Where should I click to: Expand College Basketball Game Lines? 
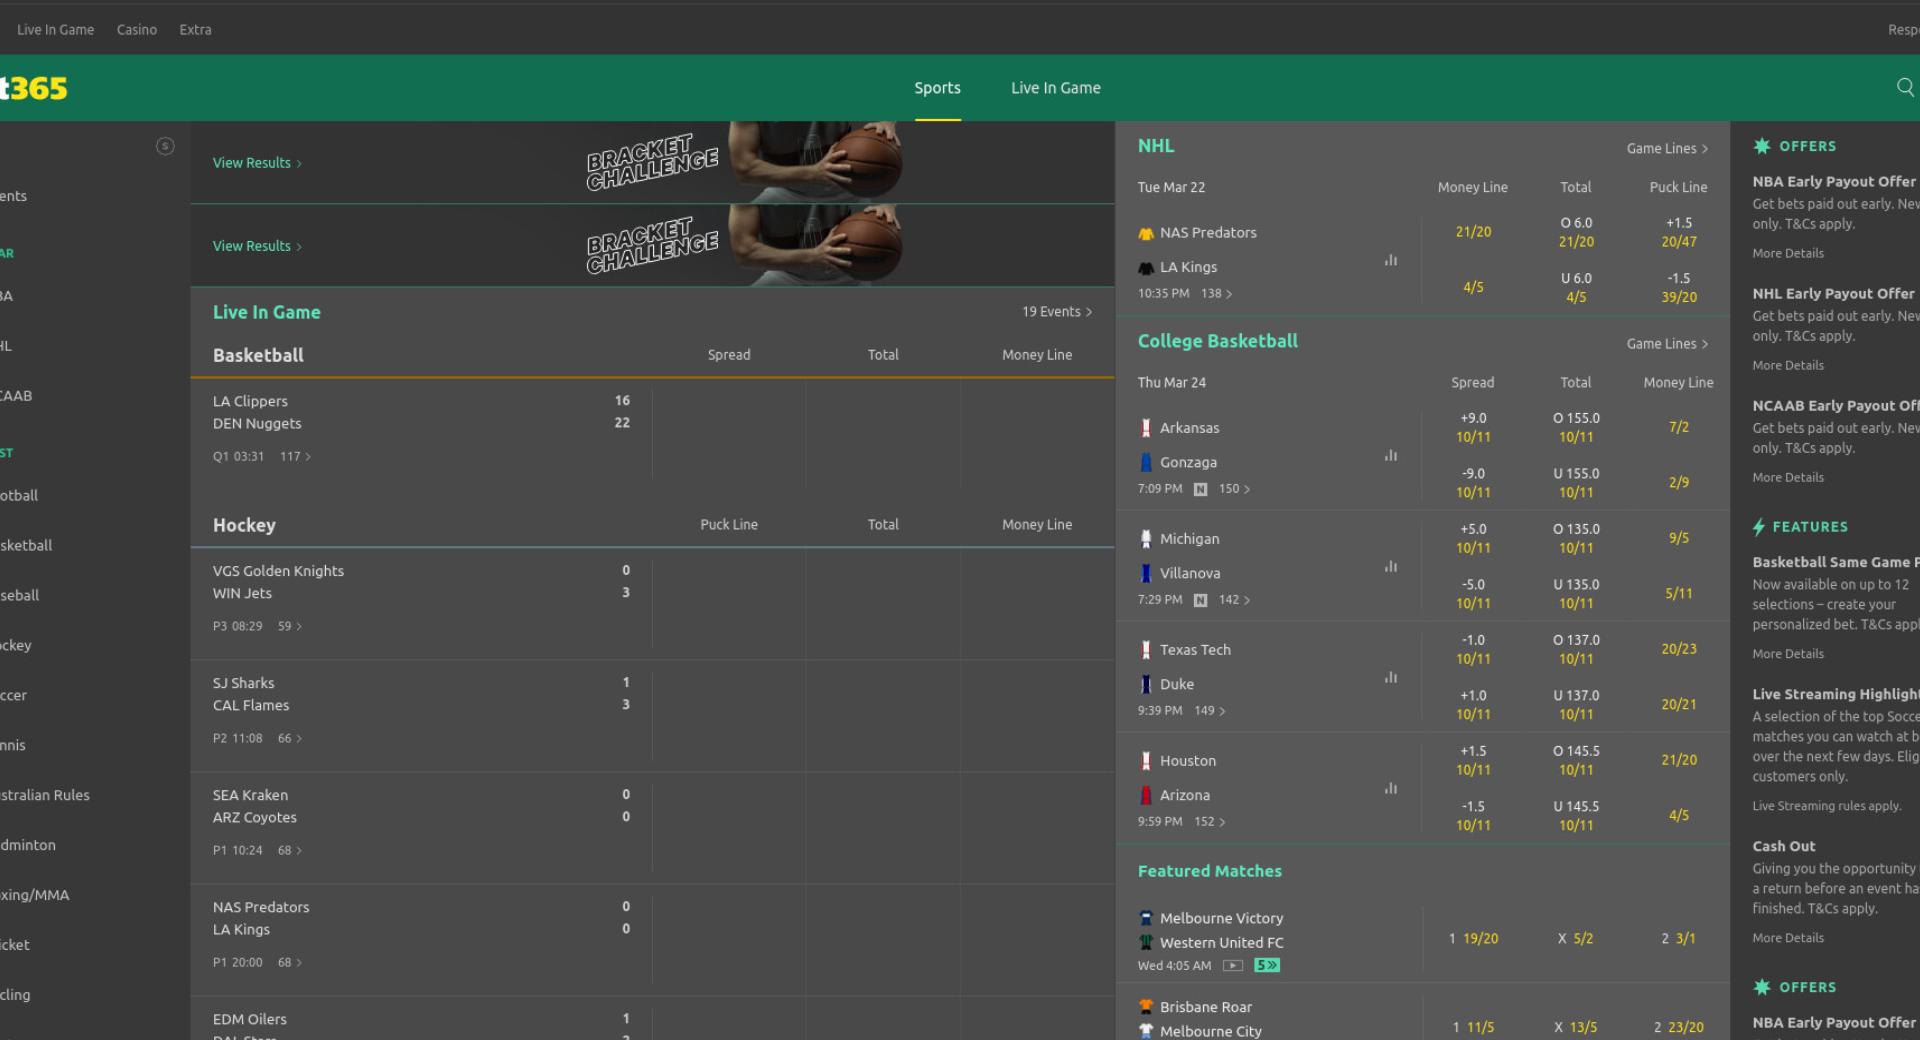coord(1667,343)
